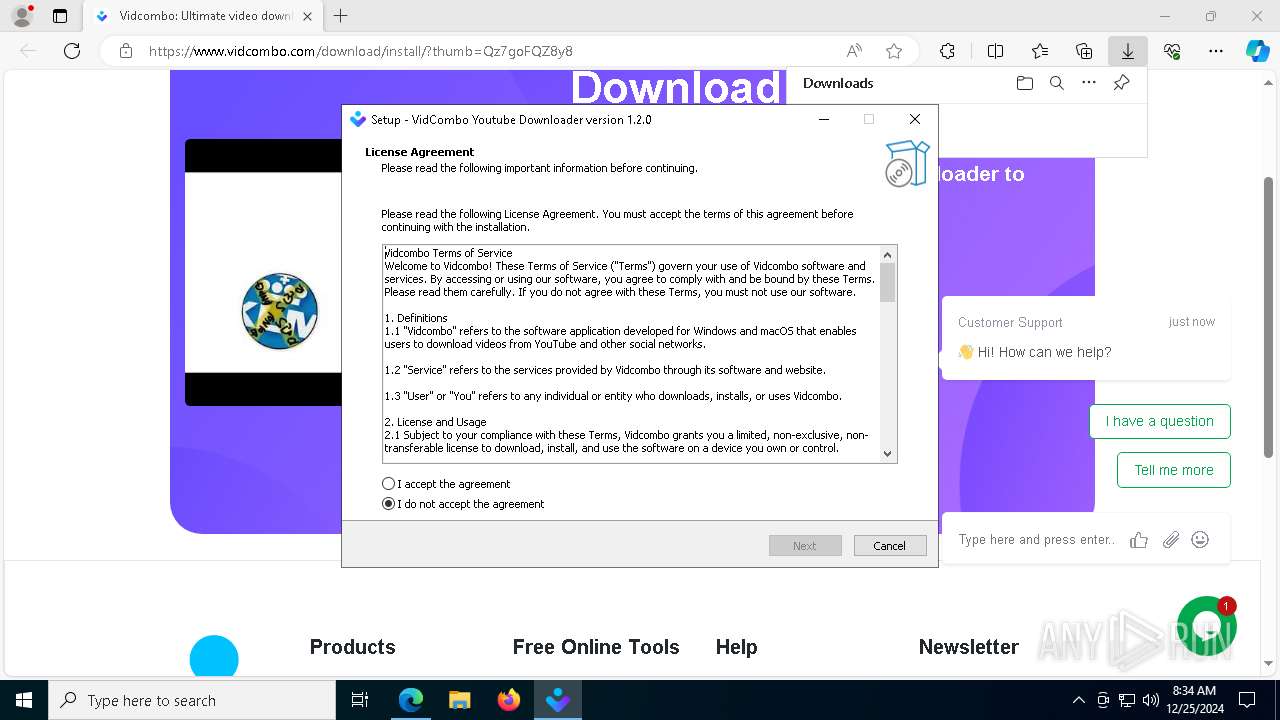Screen dimensions: 1280x720
Task: Click the Edge Downloads toolbar button
Action: [x=1127, y=51]
